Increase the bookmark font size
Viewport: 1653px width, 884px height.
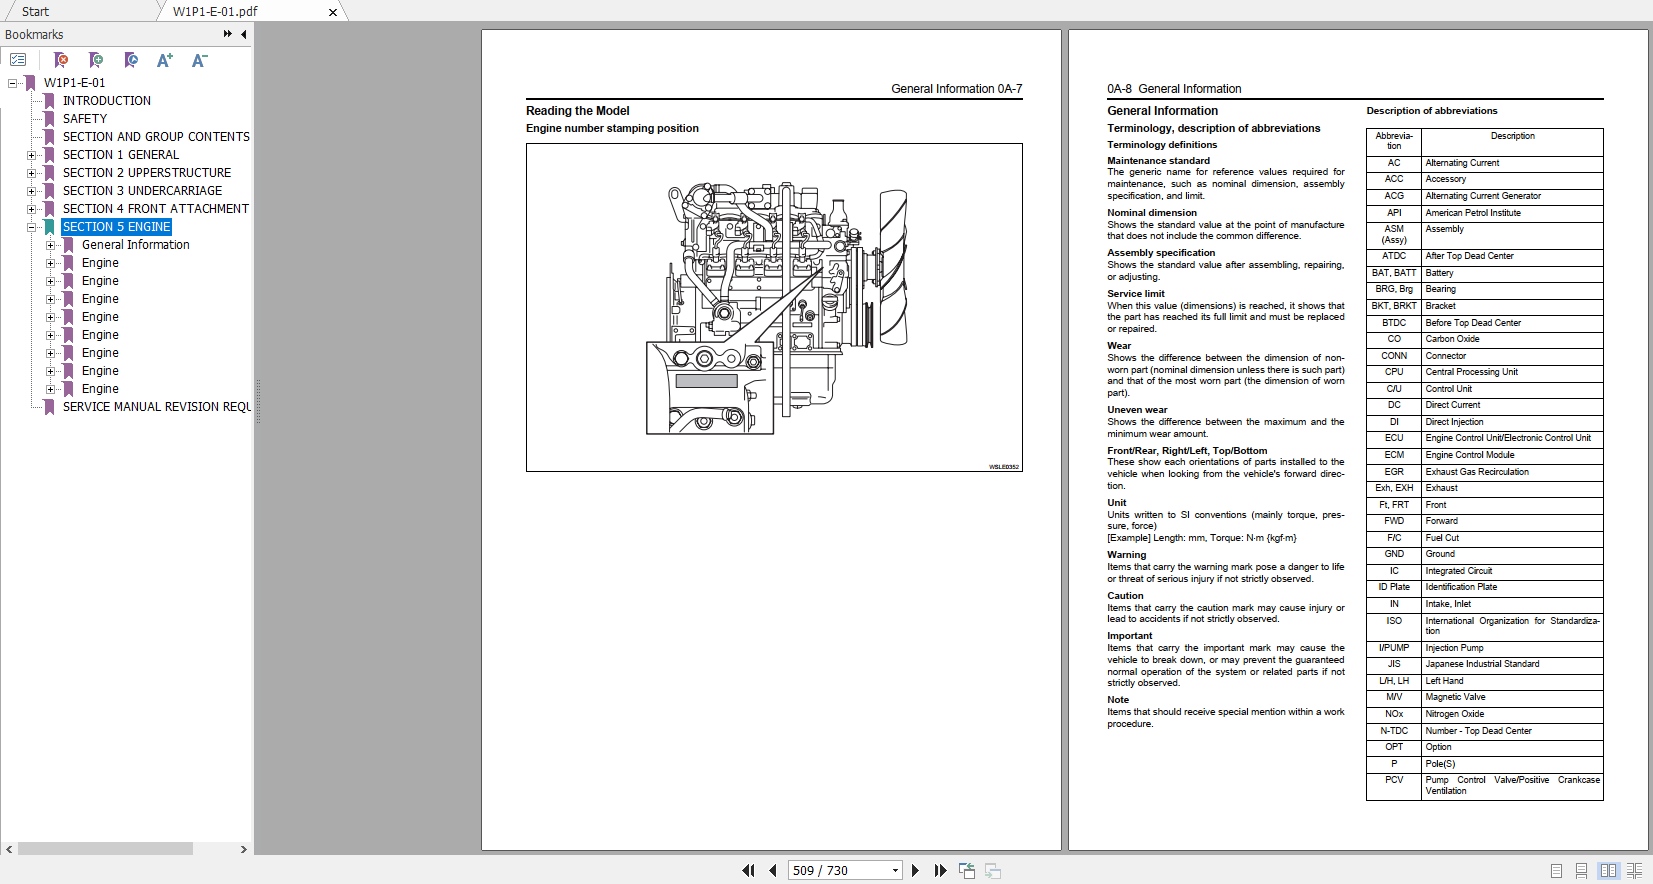click(x=165, y=60)
